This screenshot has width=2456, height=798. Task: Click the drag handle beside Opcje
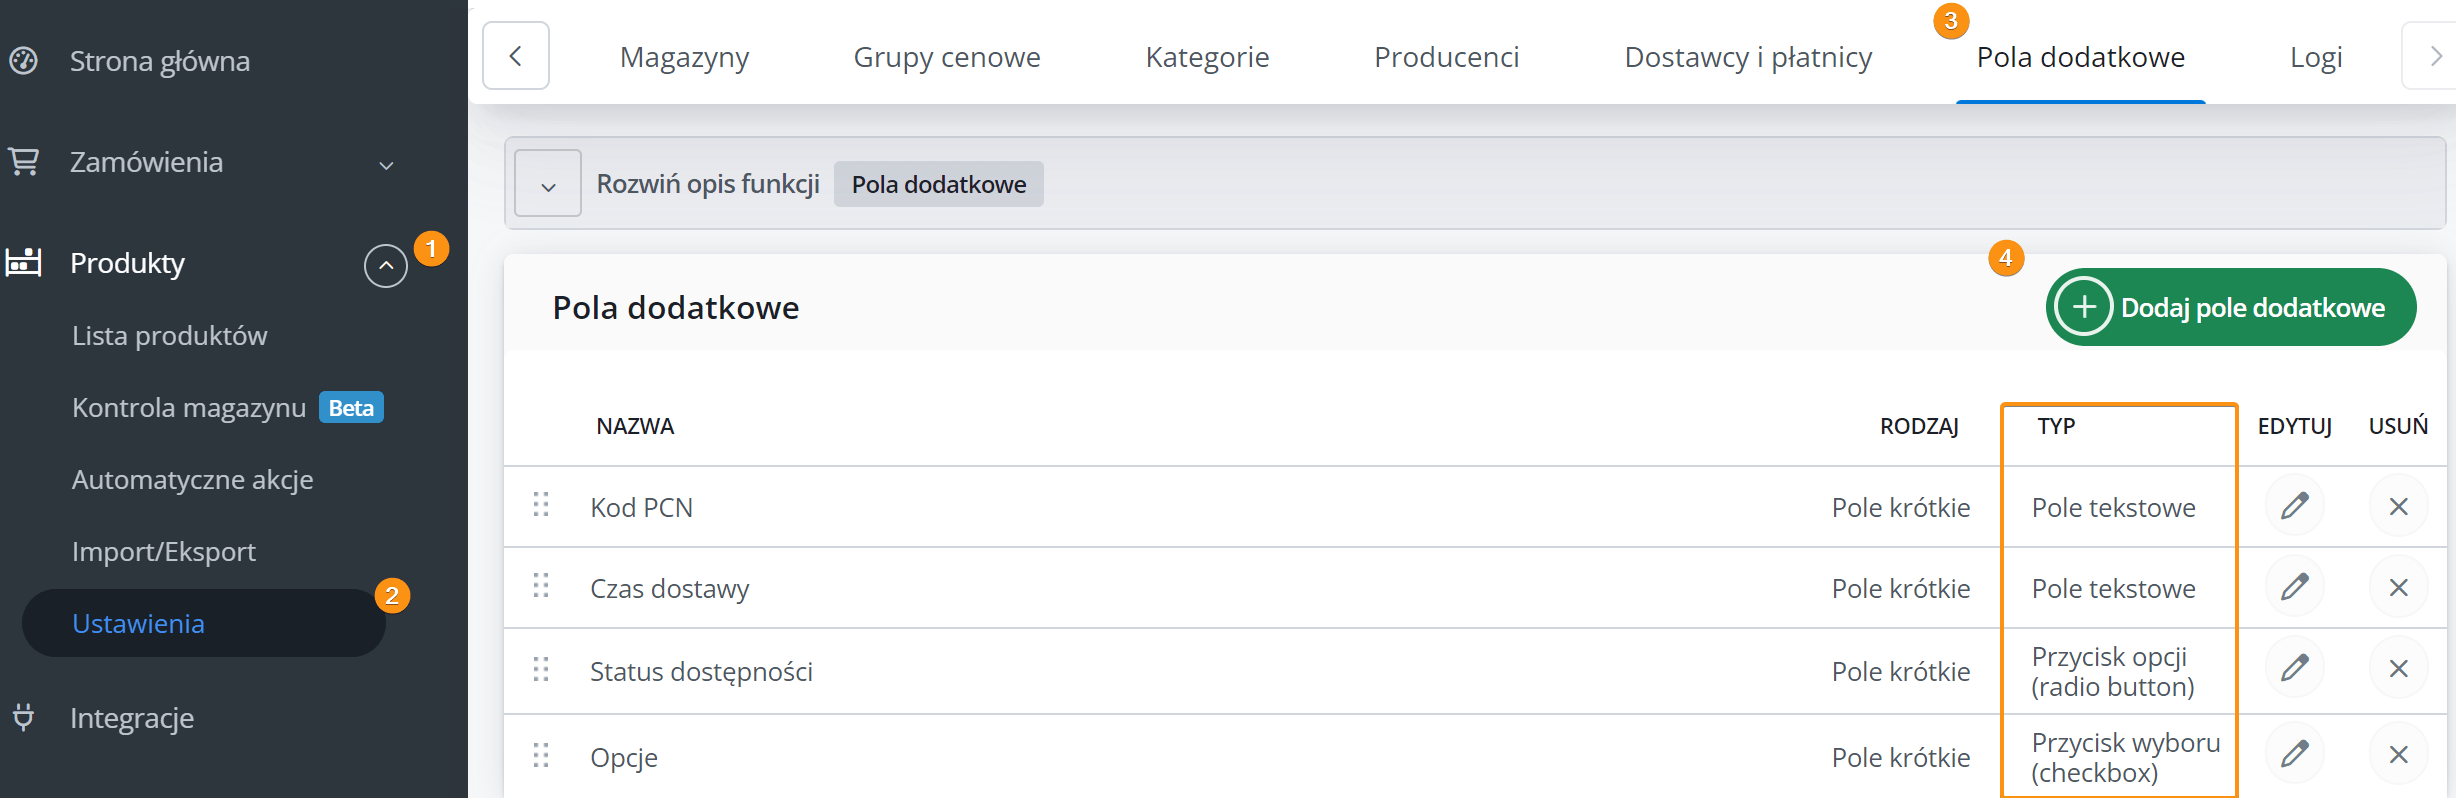[x=541, y=755]
